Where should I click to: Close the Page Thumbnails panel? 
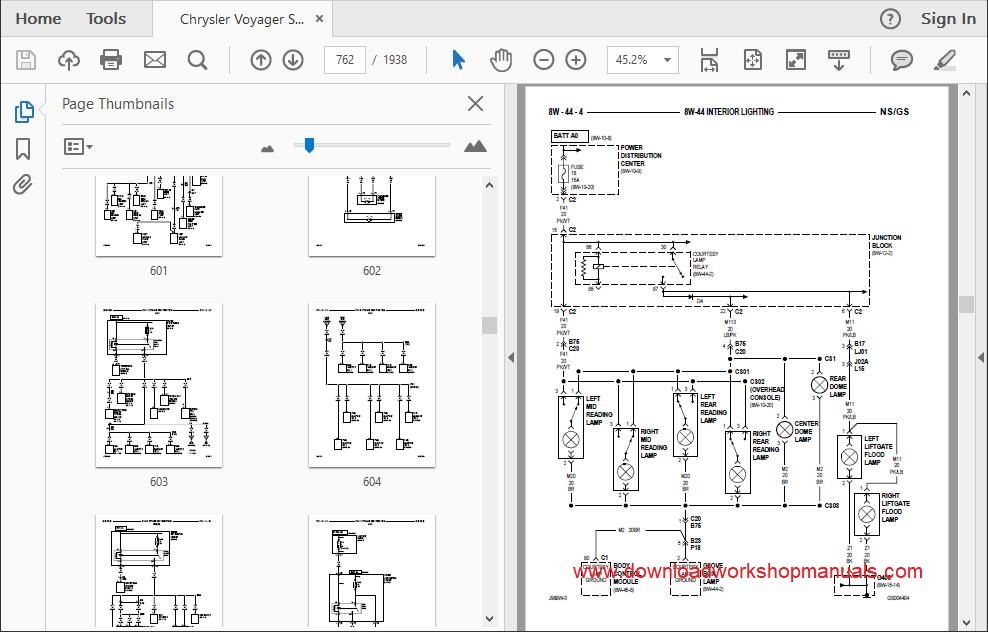(x=476, y=104)
